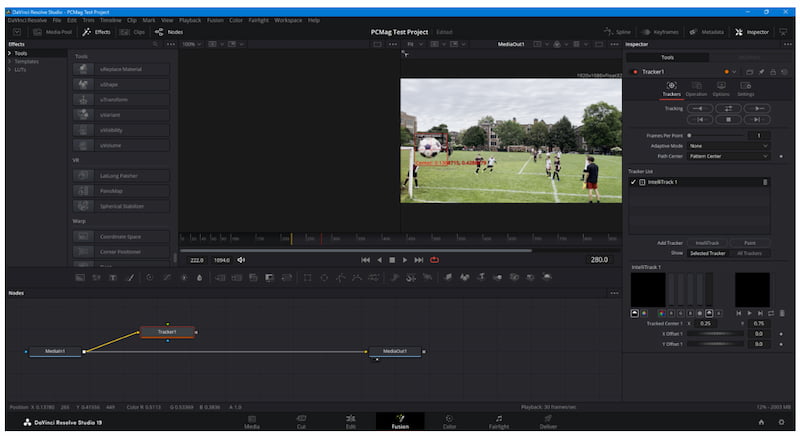Open the File menu
Viewport: 800px width, 436px height.
tap(57, 20)
